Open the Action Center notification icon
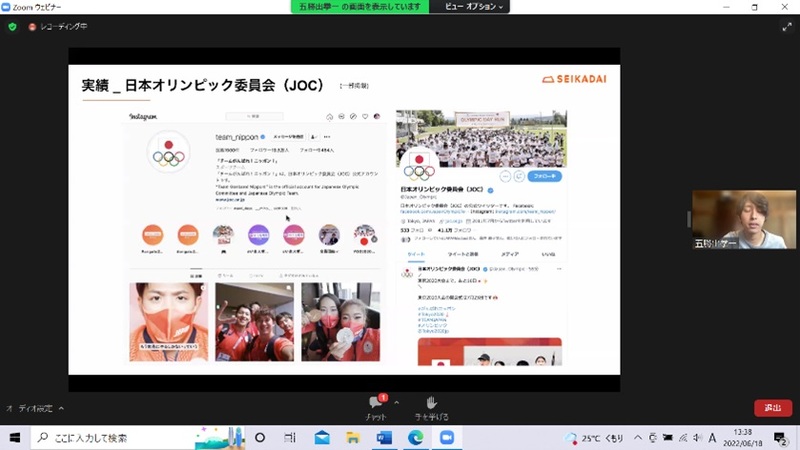 click(x=780, y=438)
